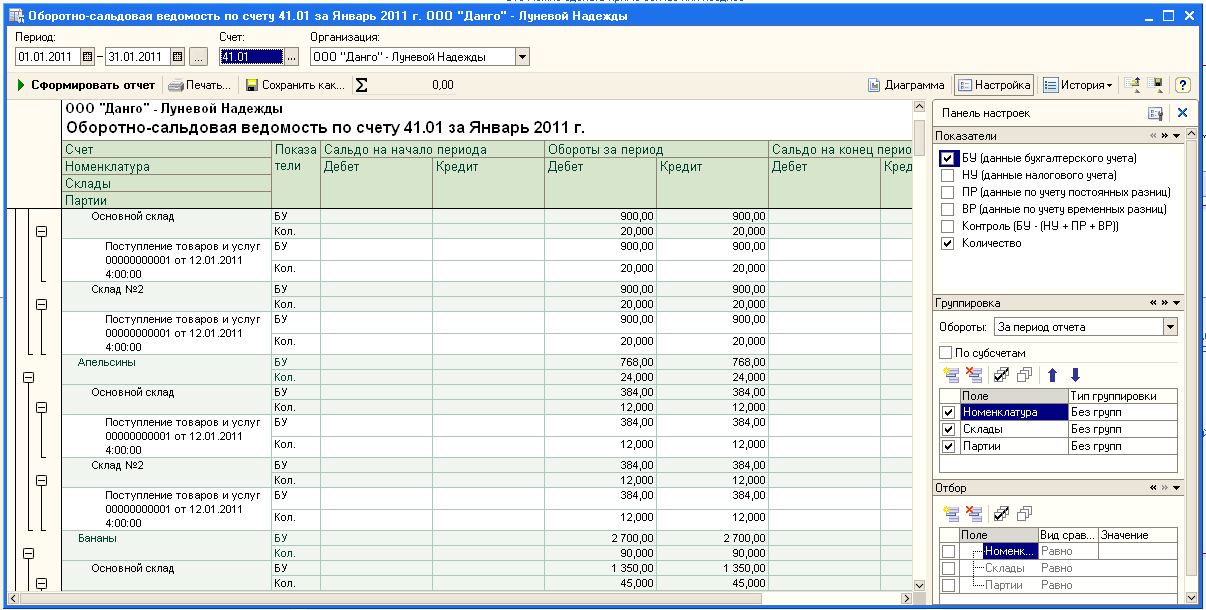Toggle the По субсчетам checkbox

946,352
